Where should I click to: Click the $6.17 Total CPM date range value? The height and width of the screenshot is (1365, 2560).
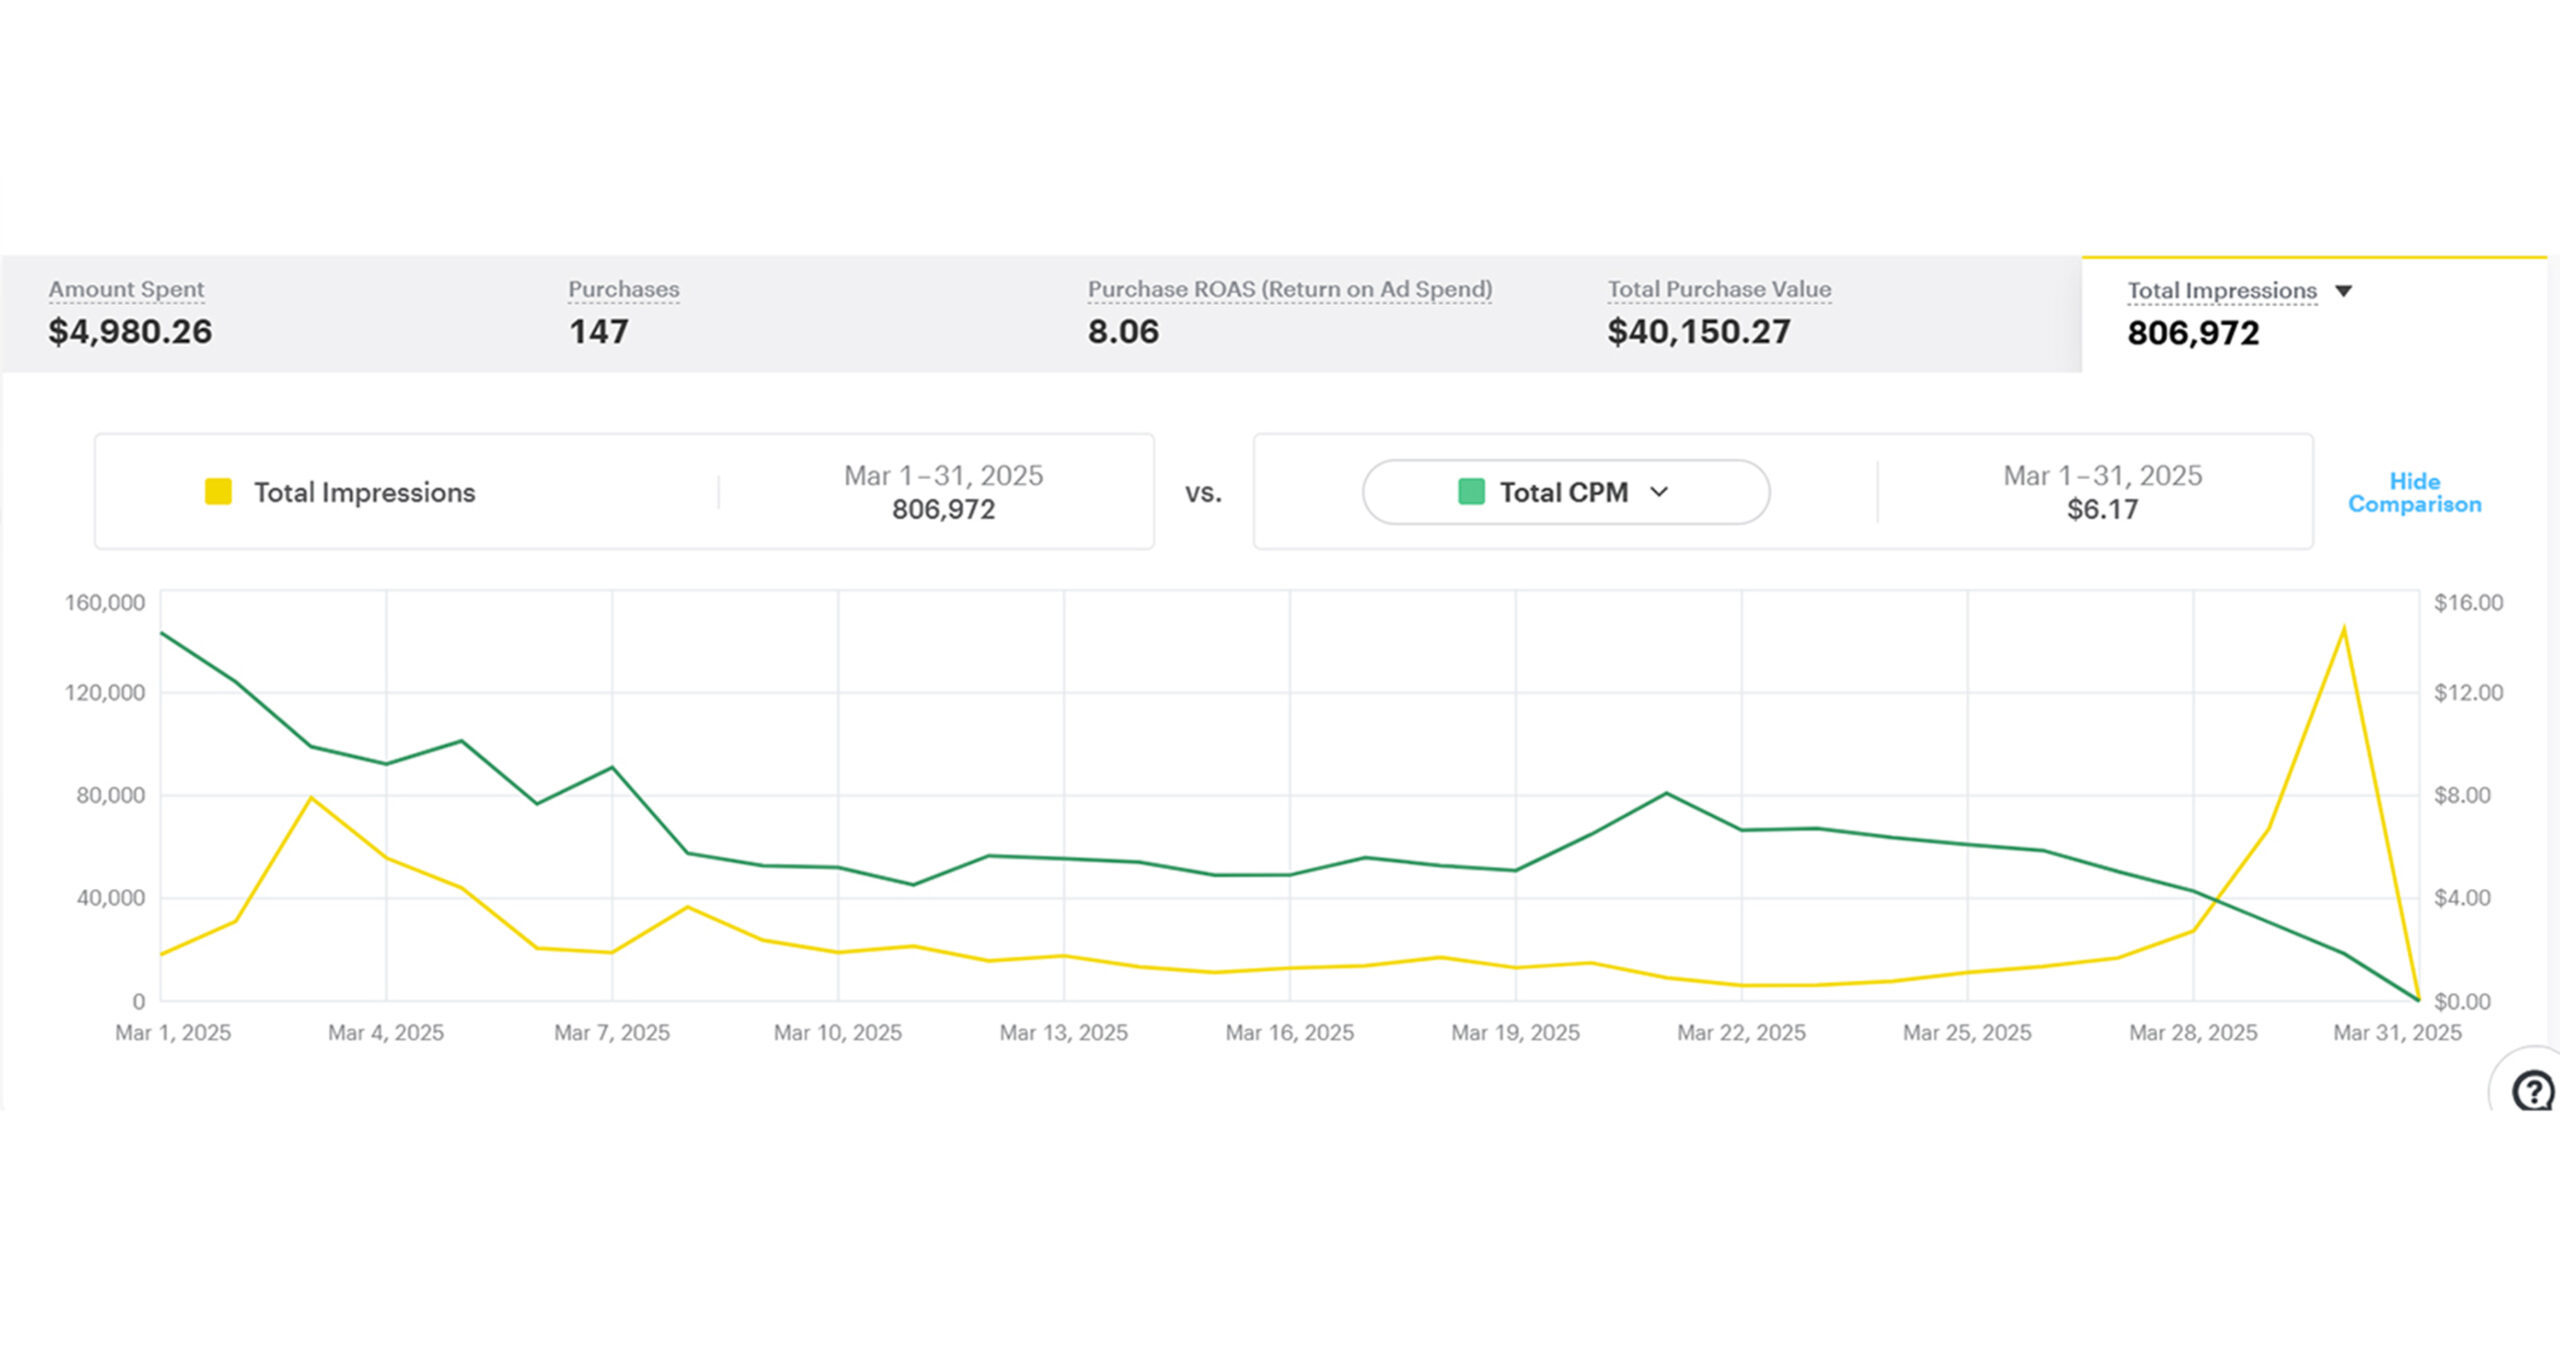[x=2102, y=510]
